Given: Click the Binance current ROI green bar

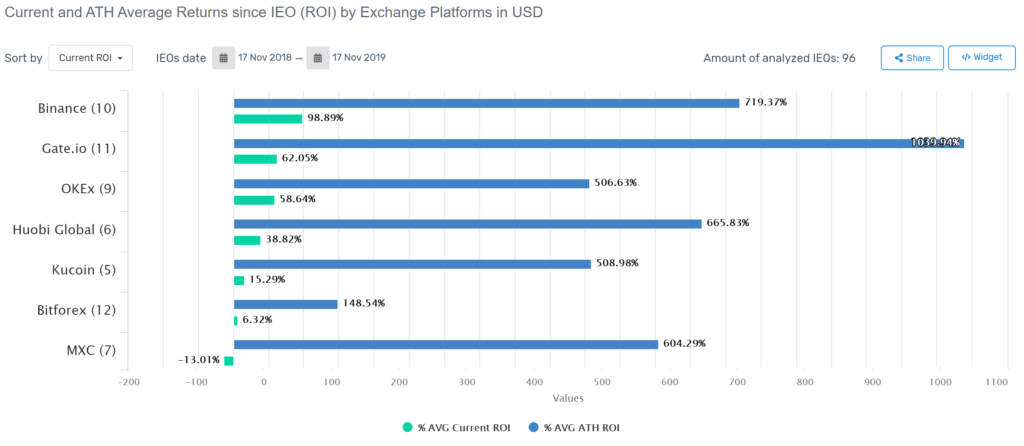Looking at the screenshot, I should click(x=268, y=119).
